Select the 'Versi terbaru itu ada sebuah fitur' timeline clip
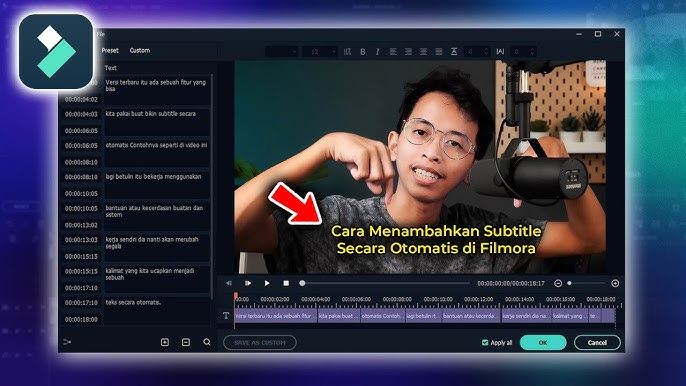Viewport: 686px width, 386px height. point(276,316)
